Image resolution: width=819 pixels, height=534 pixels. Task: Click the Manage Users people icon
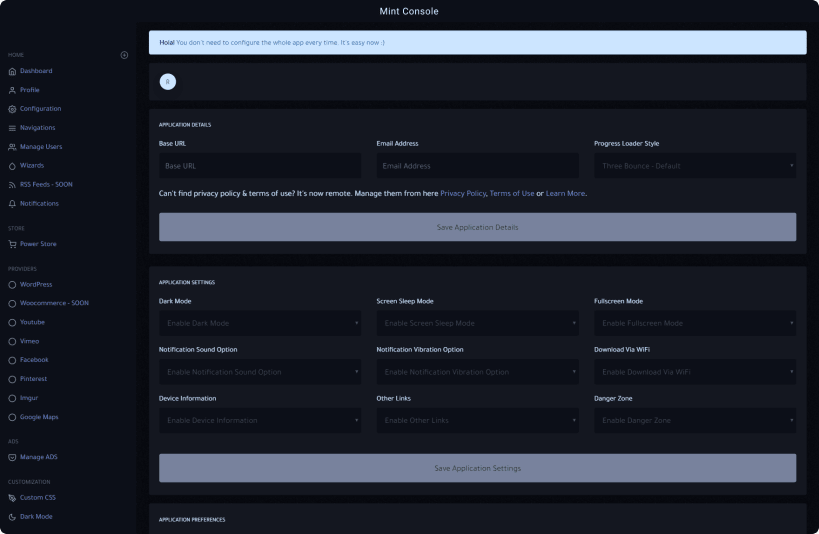[x=12, y=147]
